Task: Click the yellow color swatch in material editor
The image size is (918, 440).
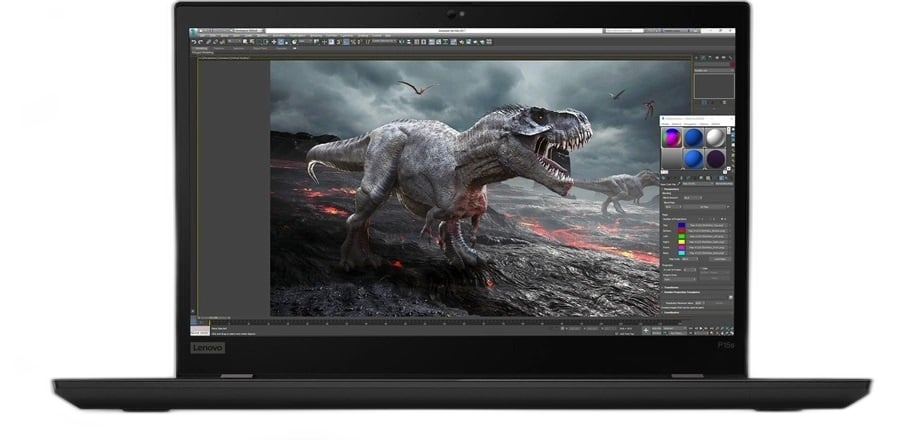Action: point(681,242)
